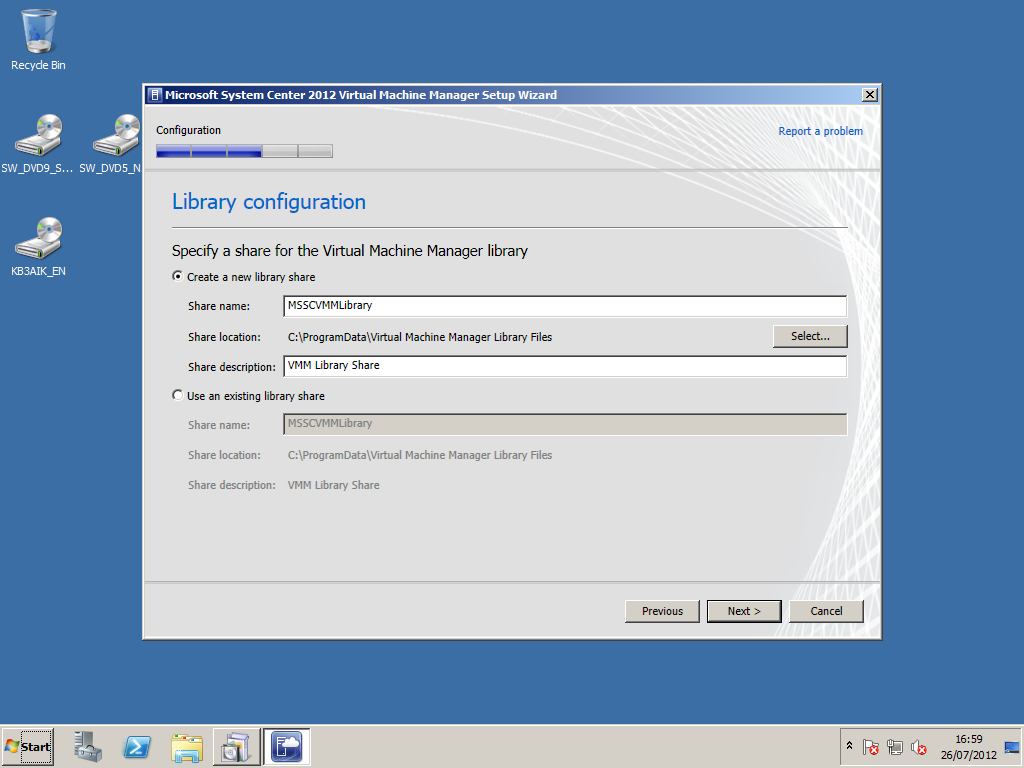Select Use an existing library share
This screenshot has width=1024, height=768.
pyautogui.click(x=248, y=396)
